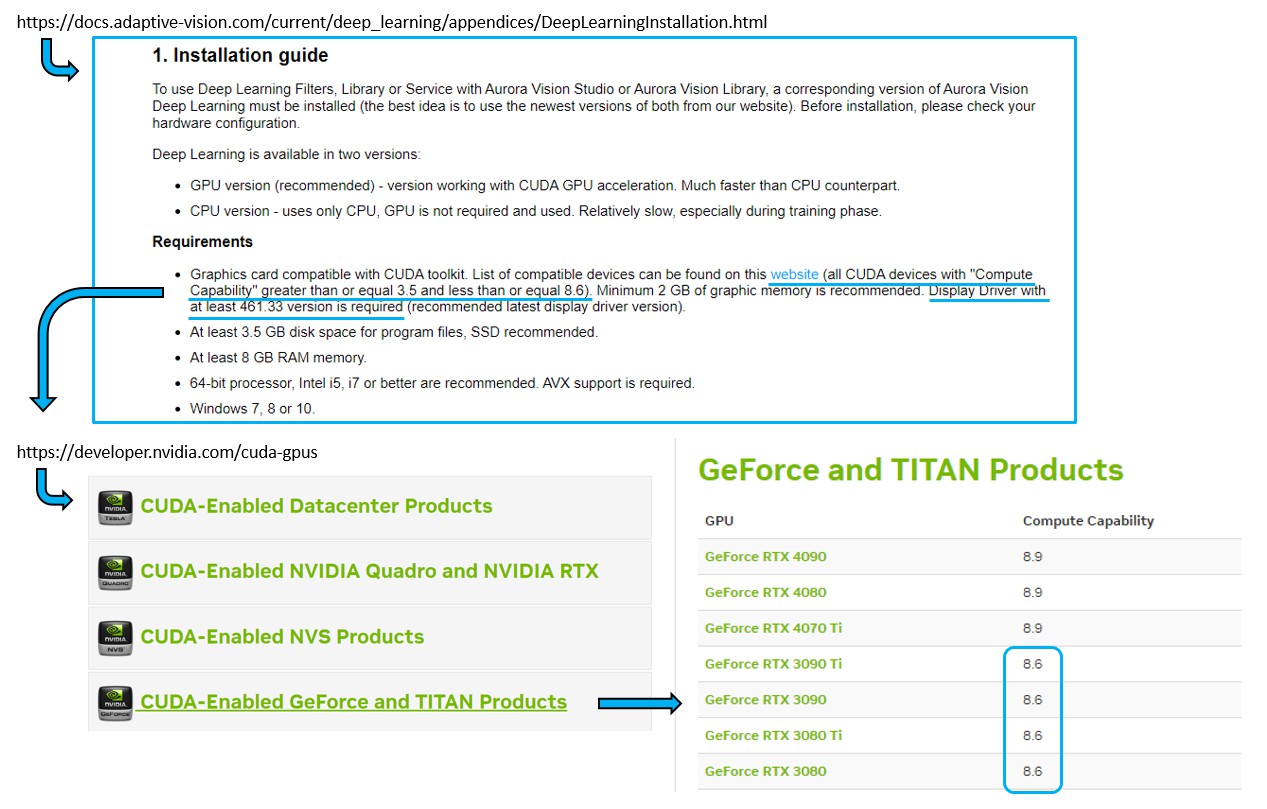Click the 'To use Deep Learning Filters' paragraph

(x=593, y=106)
